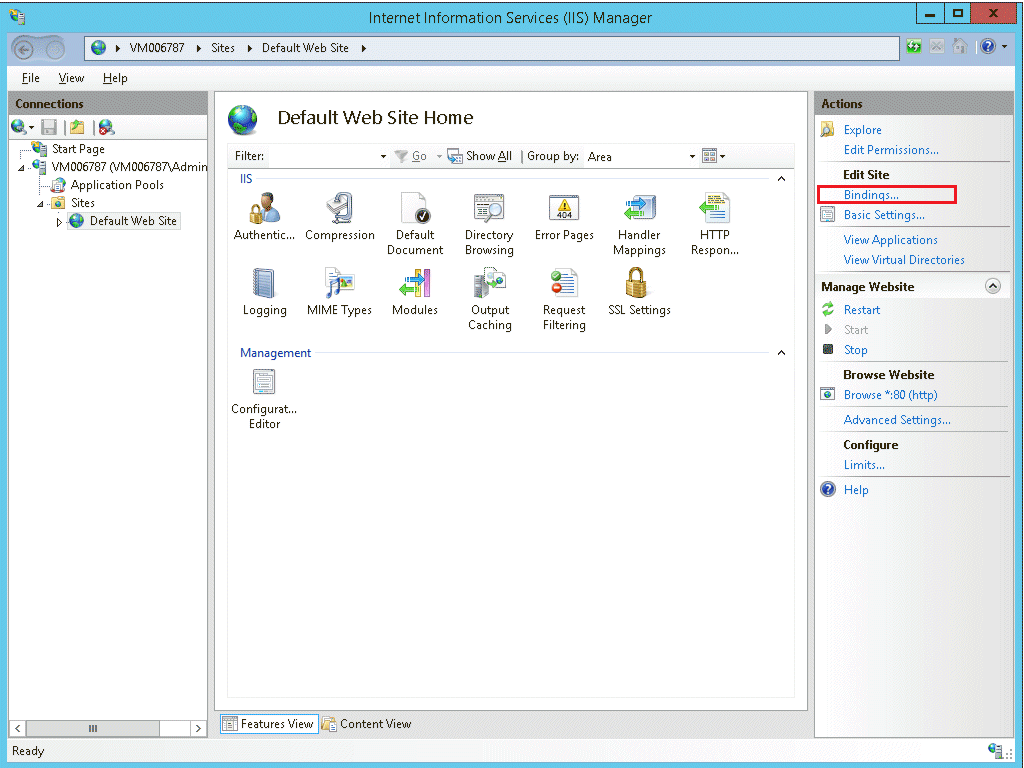The width and height of the screenshot is (1024, 768).
Task: Collapse the VM006787 server node
Action: pos(22,168)
